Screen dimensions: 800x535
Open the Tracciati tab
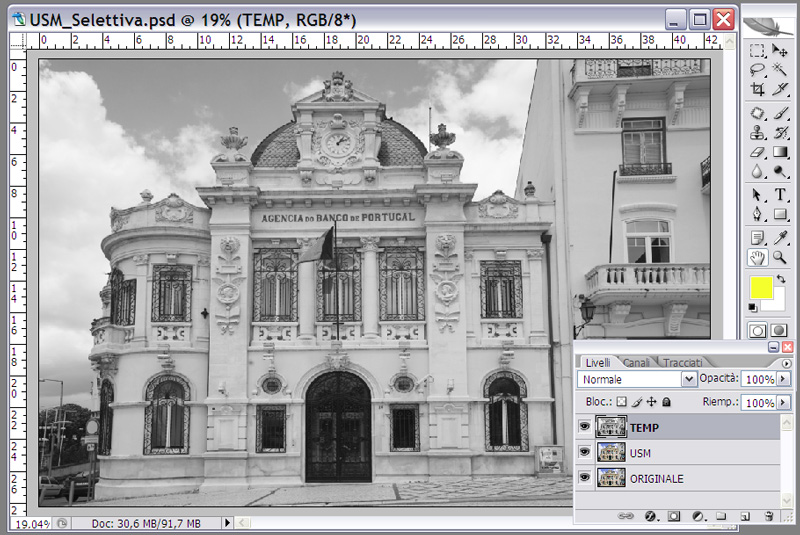(x=681, y=362)
